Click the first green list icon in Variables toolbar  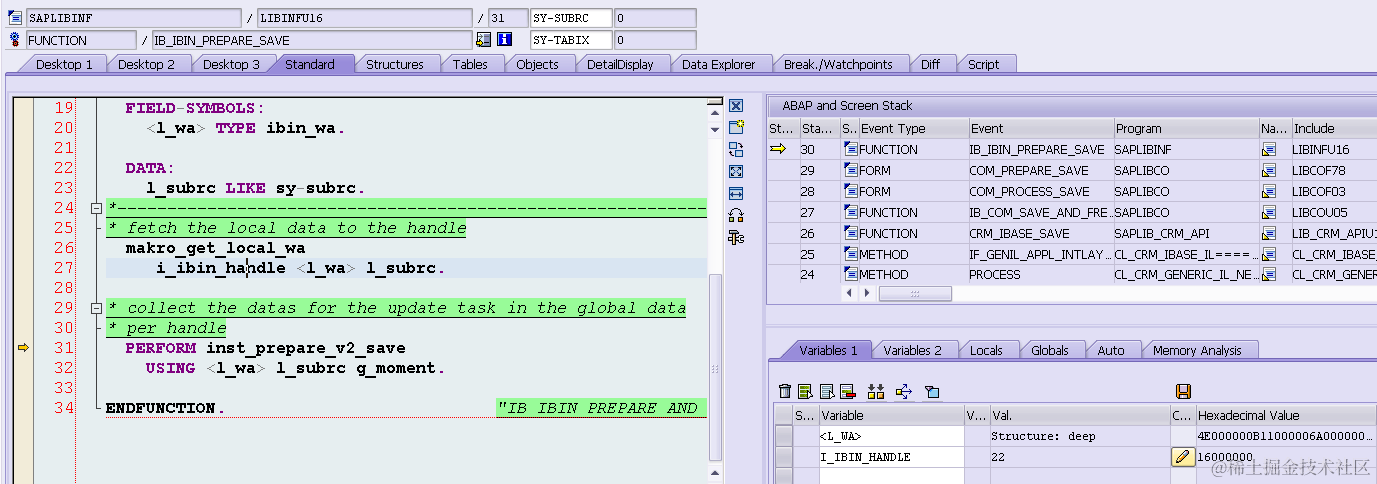[806, 391]
